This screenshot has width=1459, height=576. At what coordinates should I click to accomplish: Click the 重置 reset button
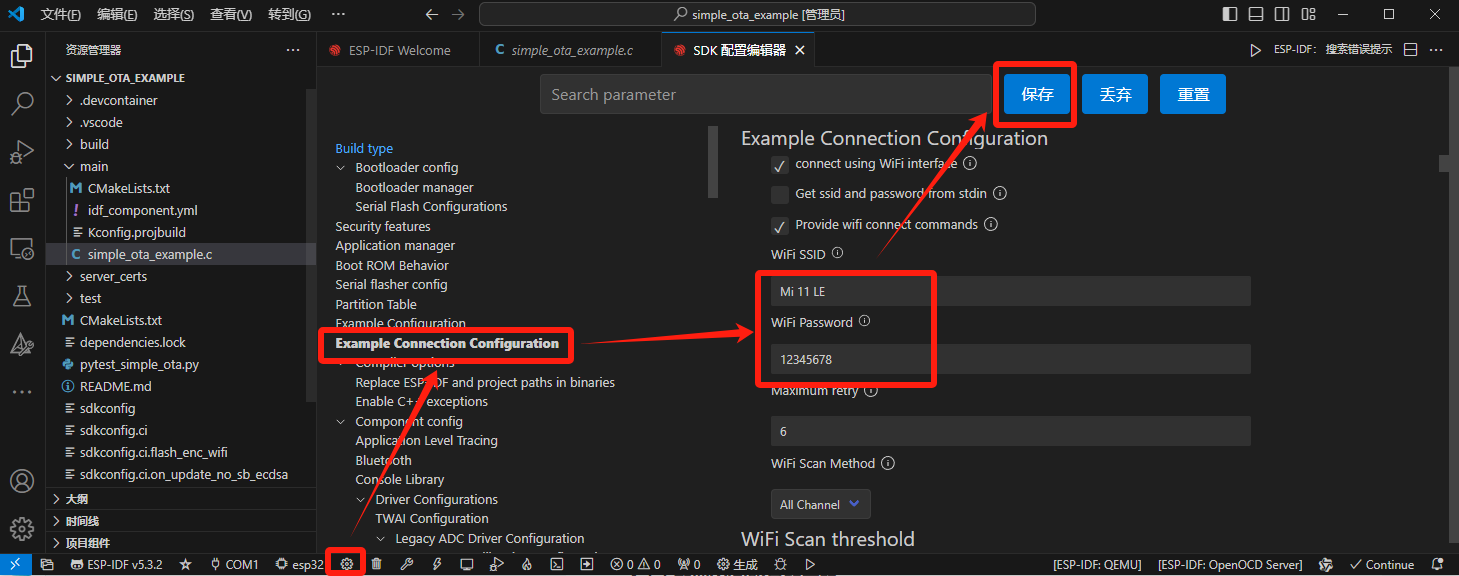[x=1193, y=95]
